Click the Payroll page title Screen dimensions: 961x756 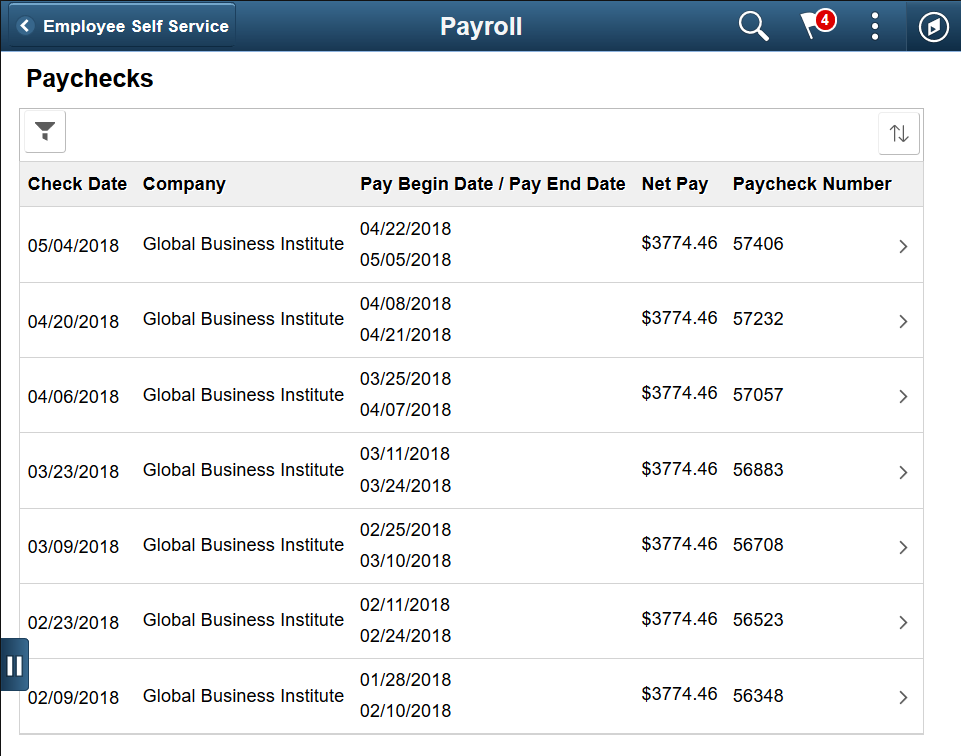(481, 27)
